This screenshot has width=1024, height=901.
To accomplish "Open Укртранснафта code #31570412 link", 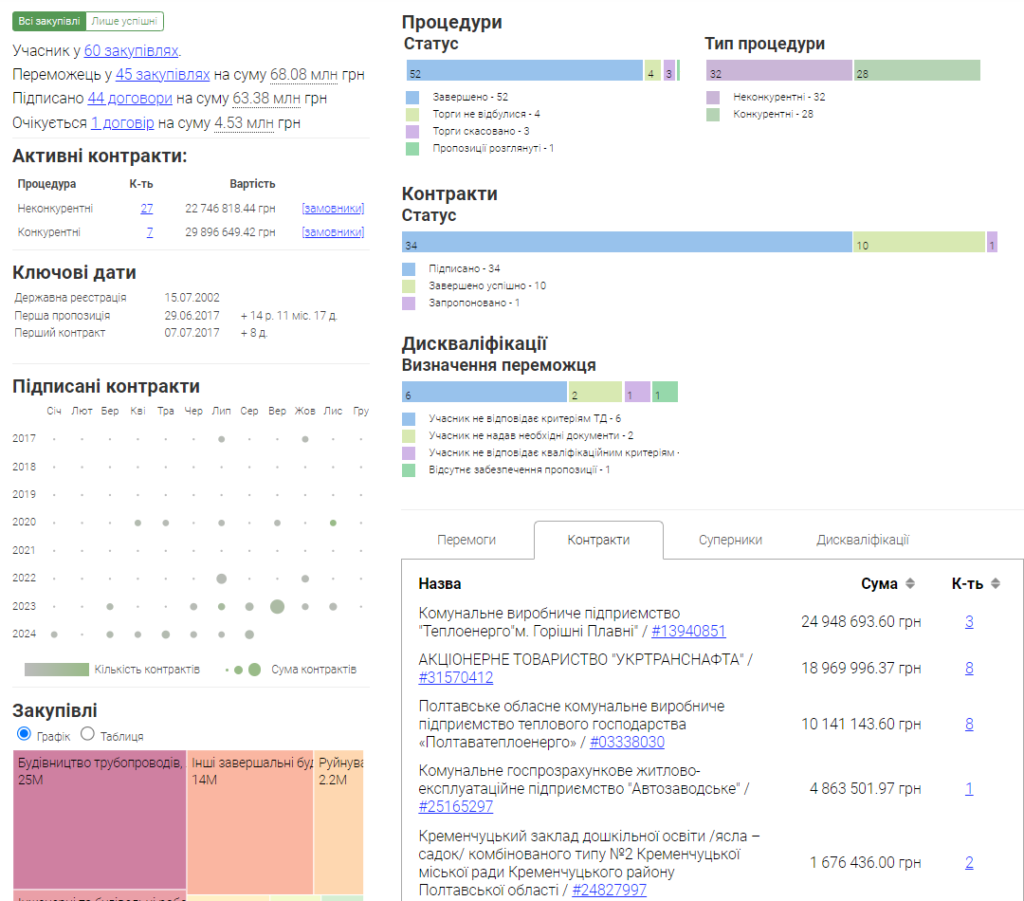I will pyautogui.click(x=456, y=678).
